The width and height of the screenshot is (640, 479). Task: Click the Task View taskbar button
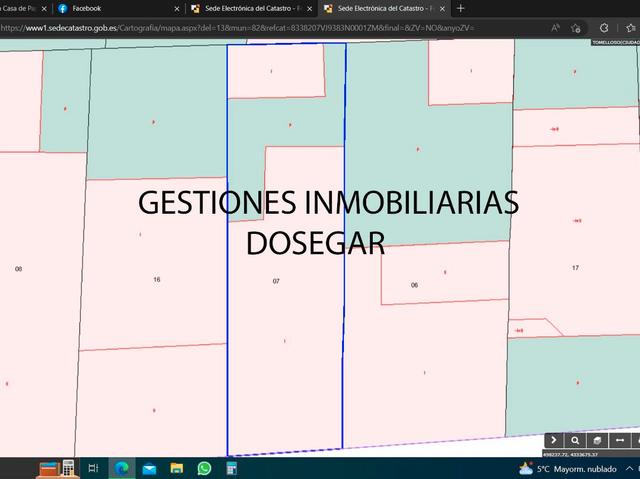pyautogui.click(x=94, y=468)
